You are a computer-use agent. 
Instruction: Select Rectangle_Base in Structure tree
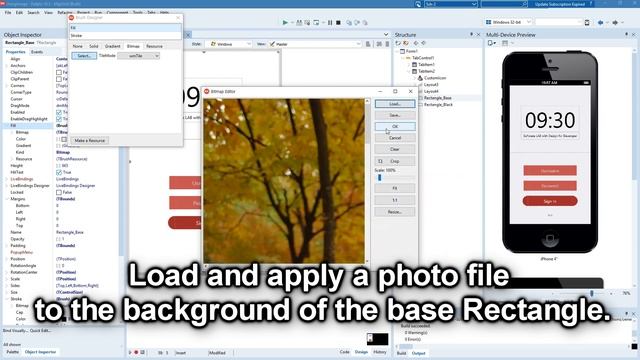(x=438, y=98)
